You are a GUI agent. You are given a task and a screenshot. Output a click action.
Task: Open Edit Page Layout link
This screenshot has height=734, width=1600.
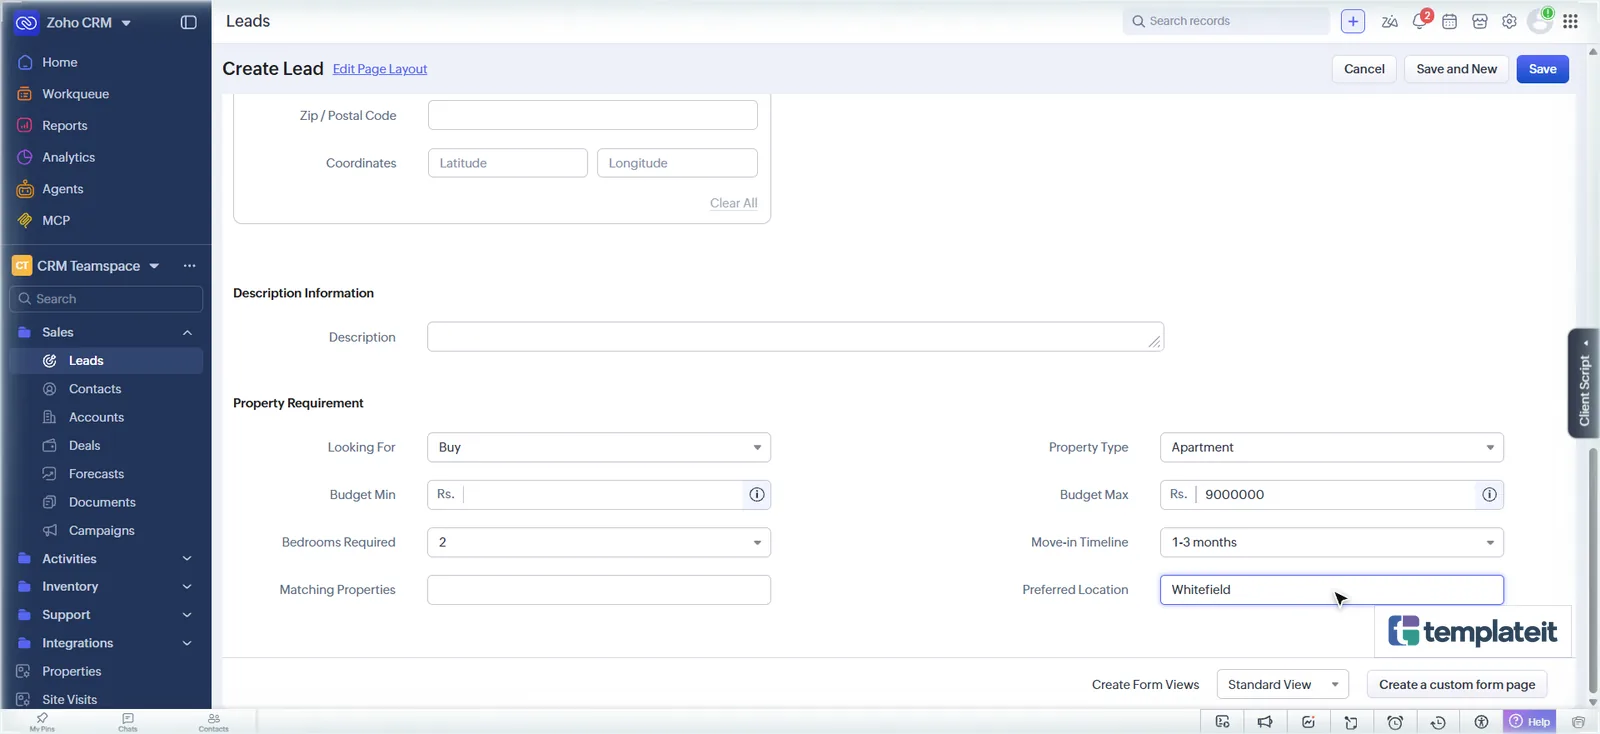[x=380, y=69]
